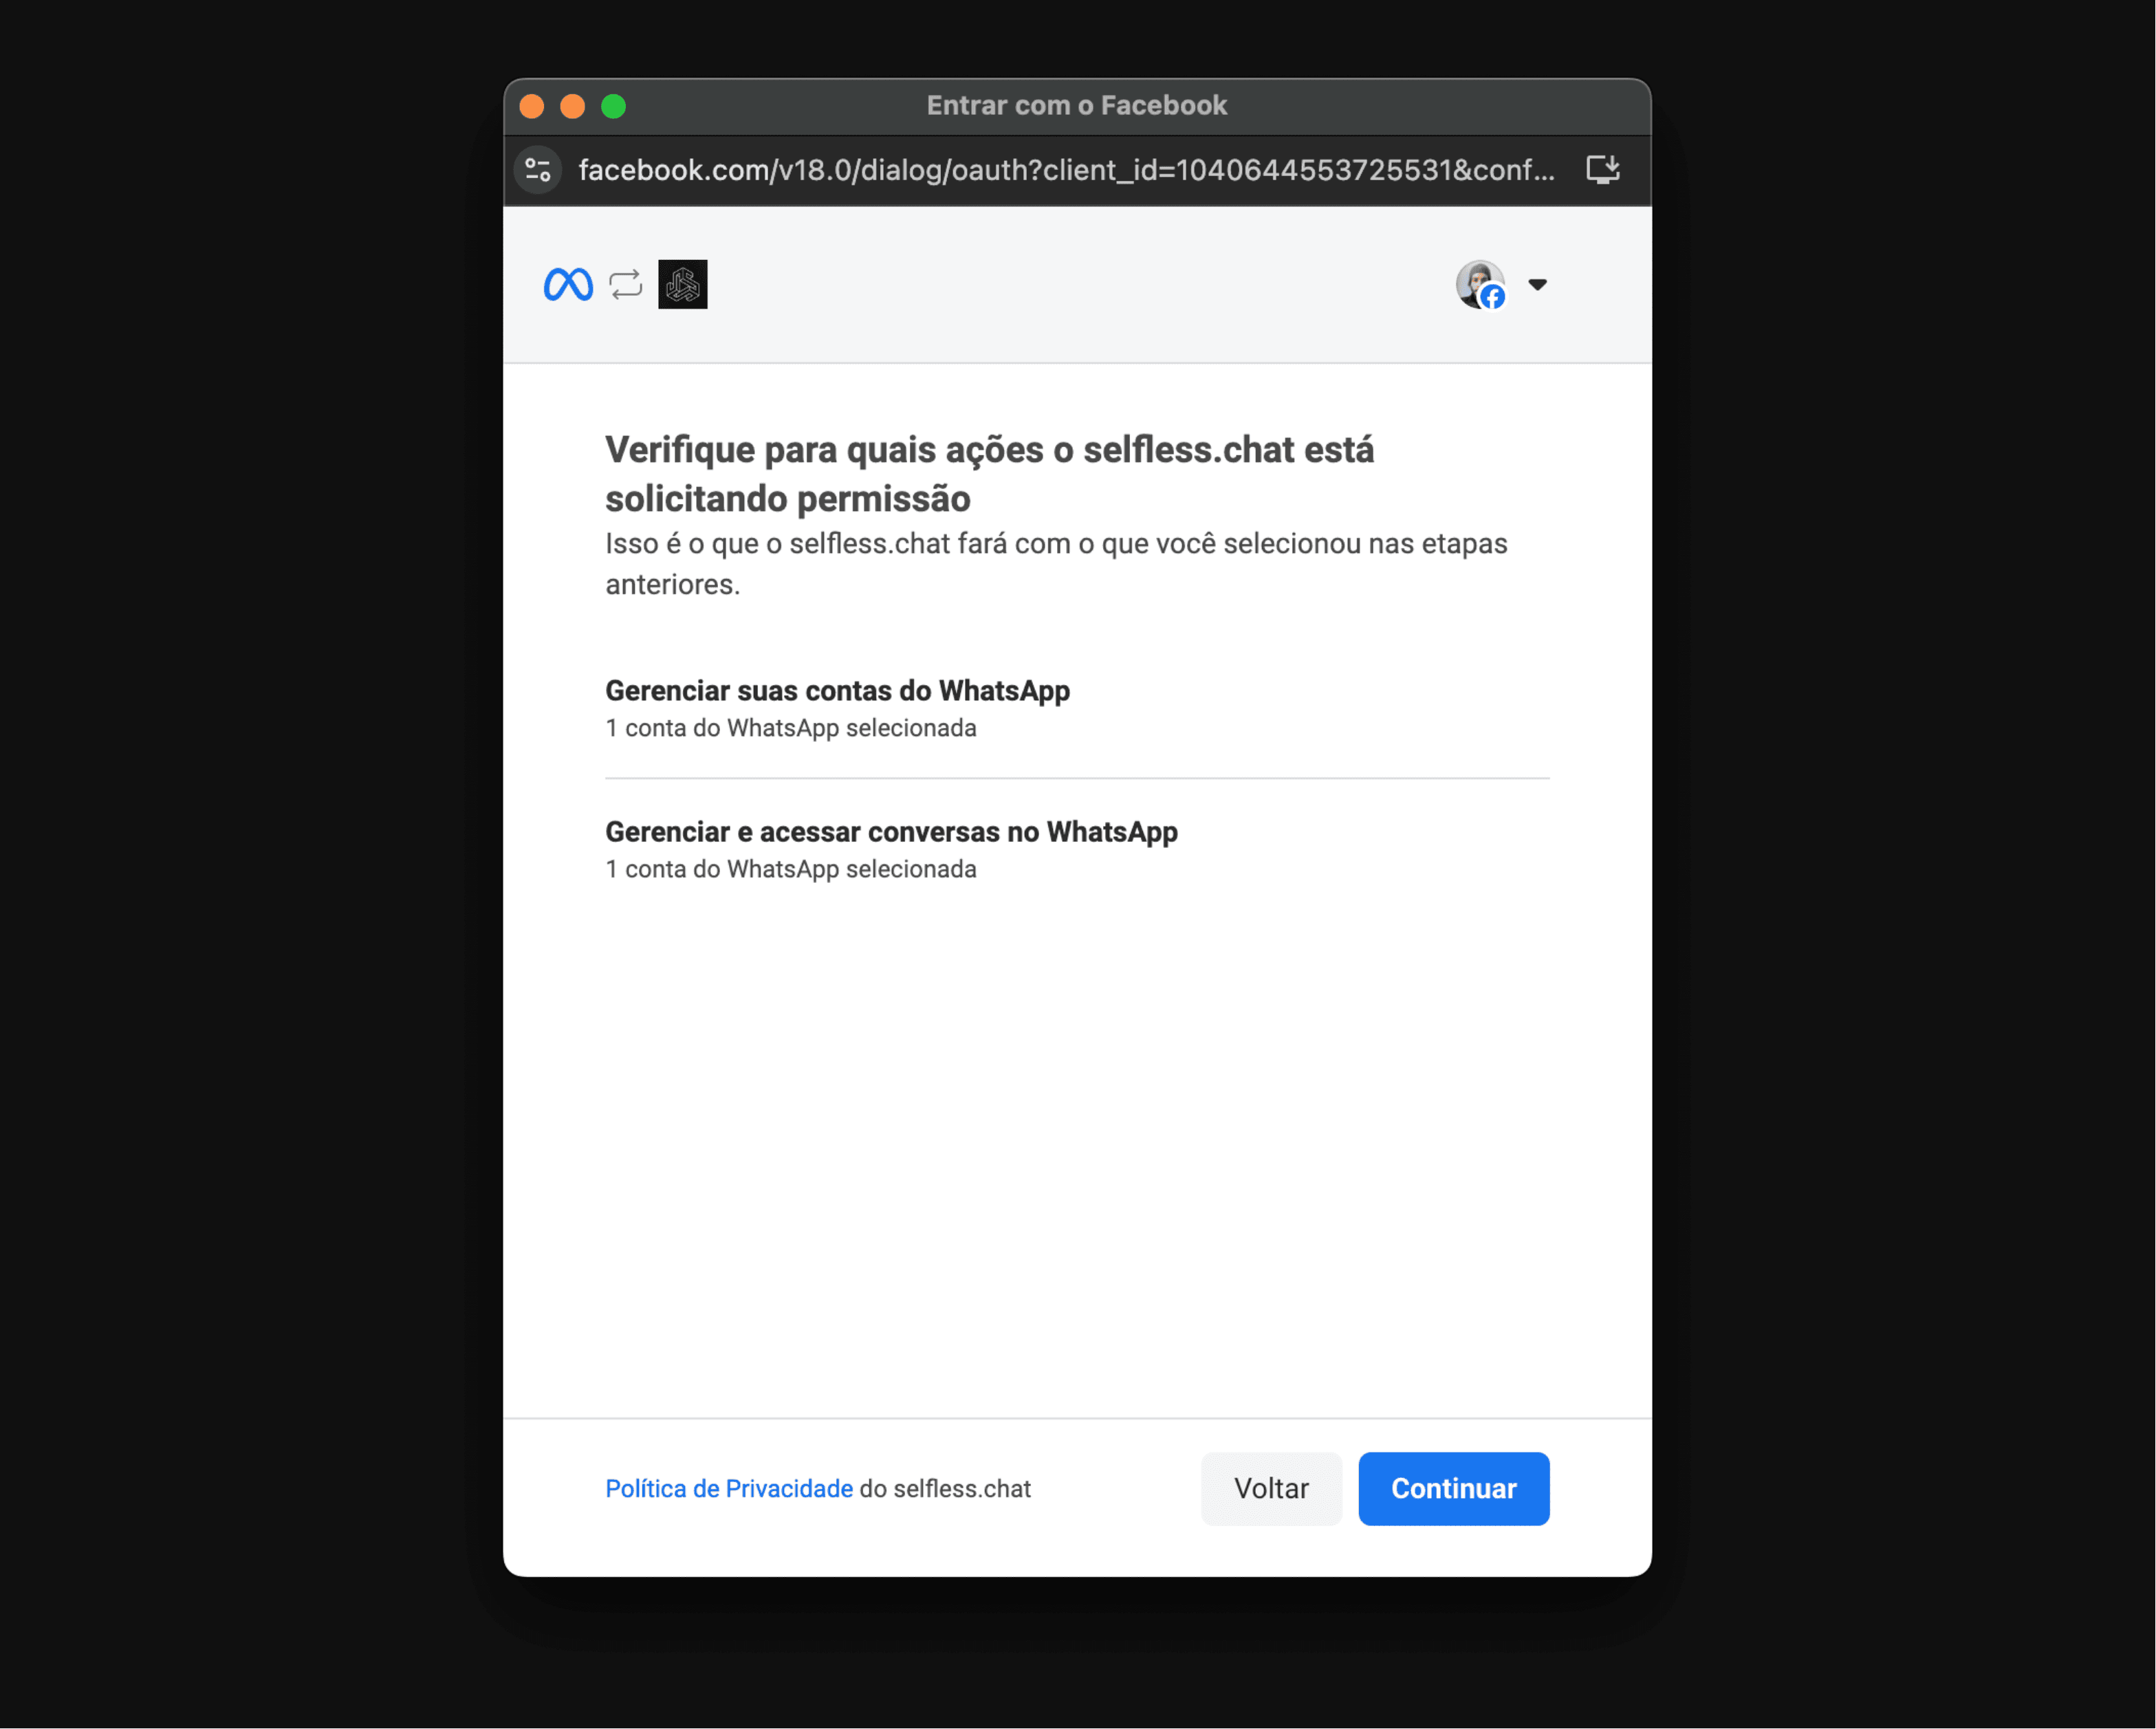2156x1729 pixels.
Task: Click first '1 conta do WhatsApp selecionada' text
Action: pos(791,728)
